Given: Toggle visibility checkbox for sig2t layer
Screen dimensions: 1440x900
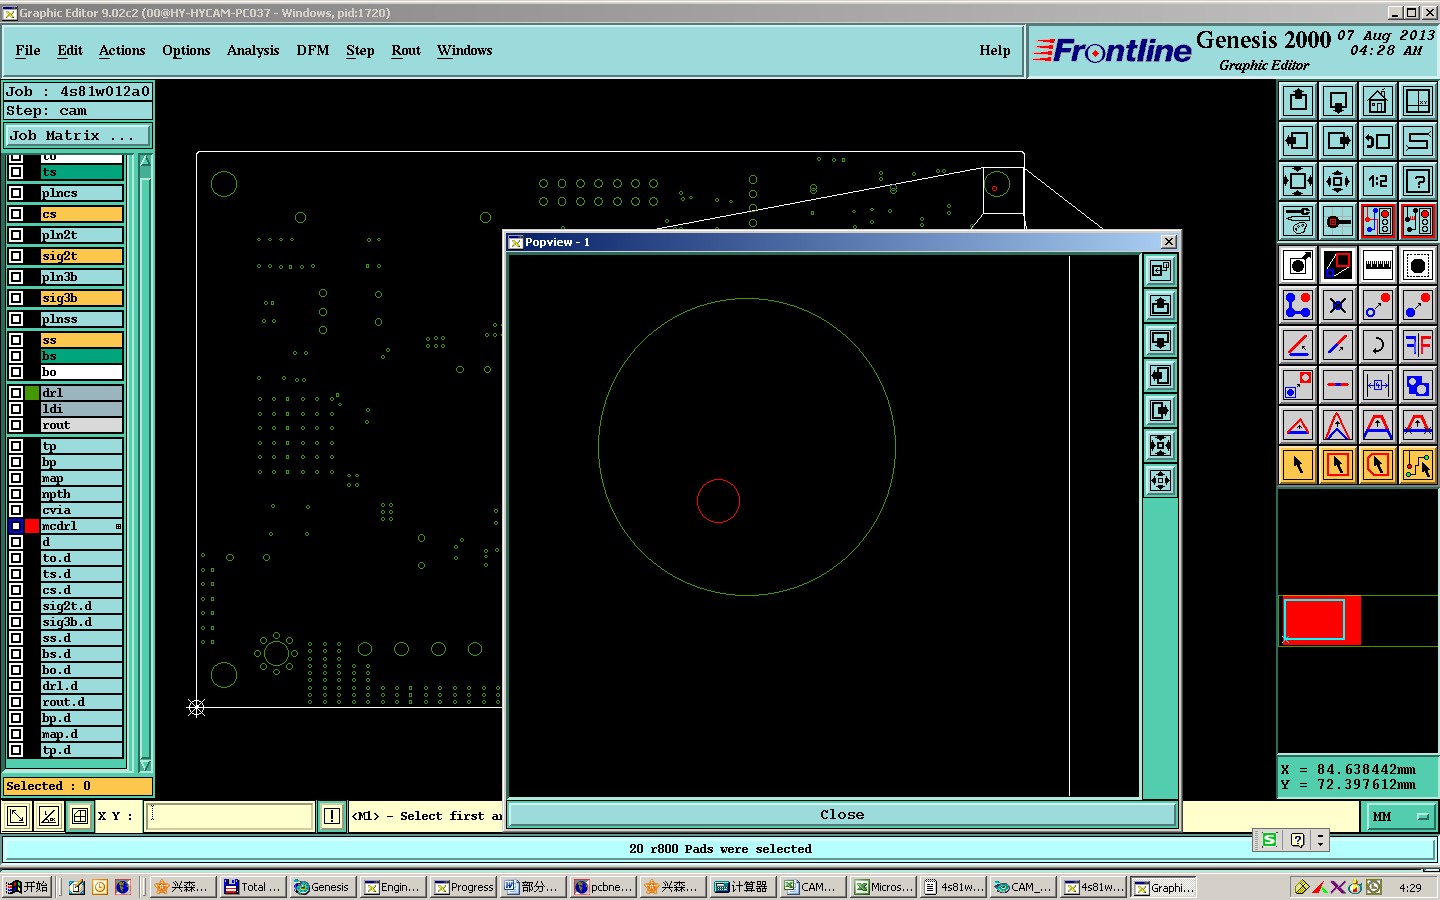Looking at the screenshot, I should pyautogui.click(x=16, y=256).
